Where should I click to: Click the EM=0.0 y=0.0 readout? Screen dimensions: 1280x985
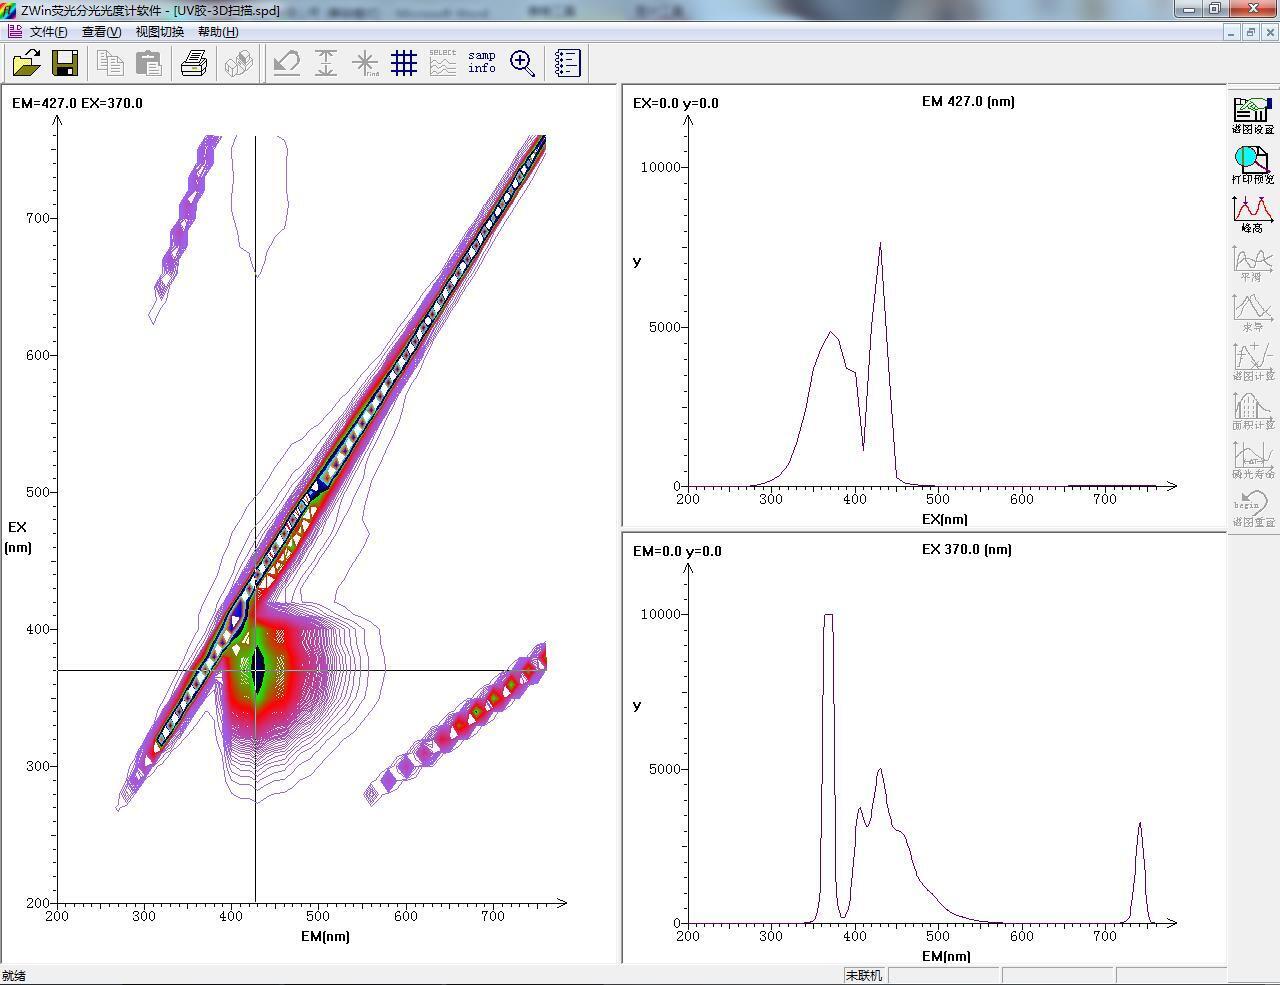[x=677, y=551]
